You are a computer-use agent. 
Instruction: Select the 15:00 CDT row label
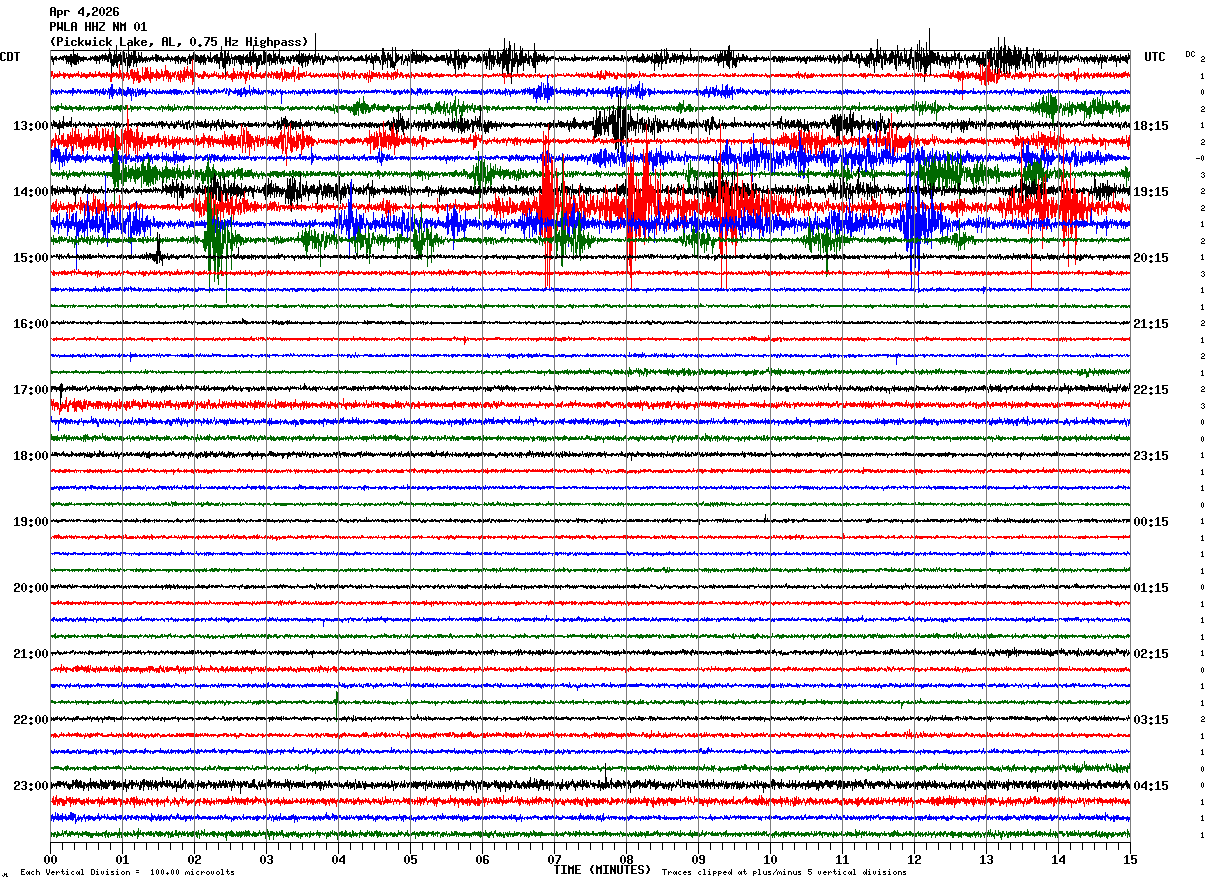tap(31, 258)
